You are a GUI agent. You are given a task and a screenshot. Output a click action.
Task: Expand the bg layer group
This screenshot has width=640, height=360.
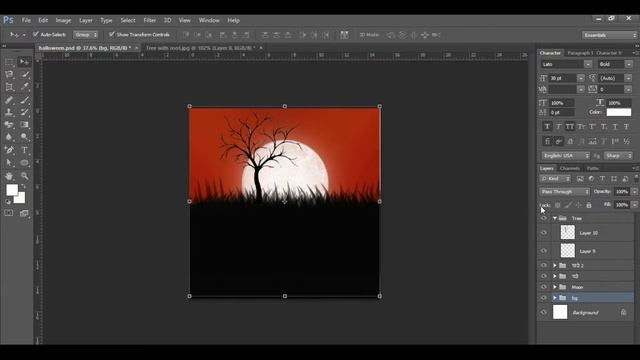click(x=555, y=298)
